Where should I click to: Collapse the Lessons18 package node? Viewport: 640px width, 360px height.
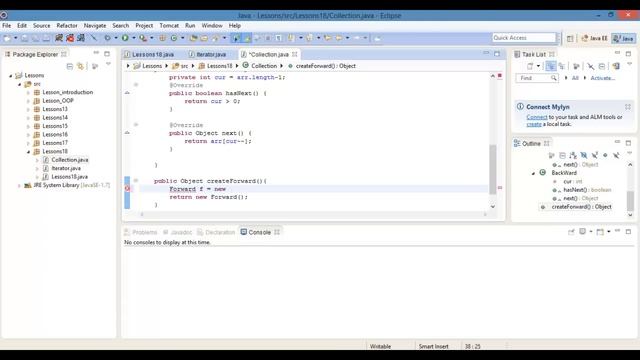[28, 151]
